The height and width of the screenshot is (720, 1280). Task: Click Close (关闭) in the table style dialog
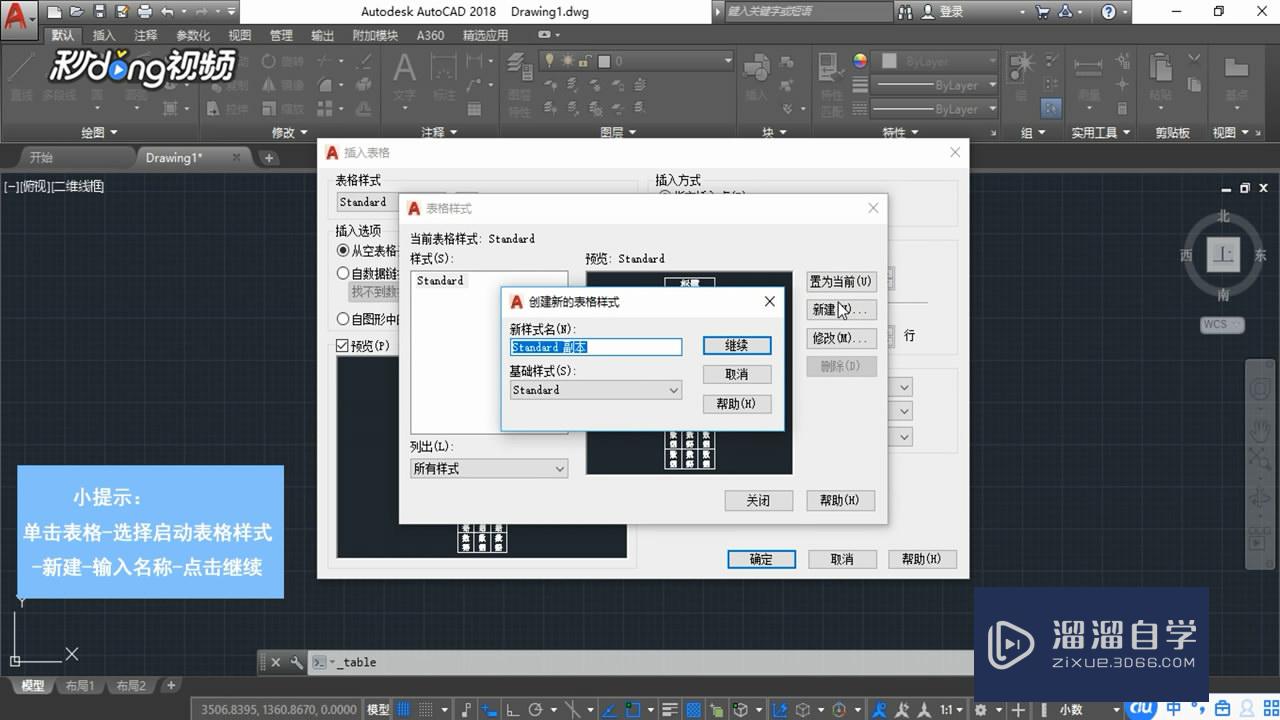[758, 500]
